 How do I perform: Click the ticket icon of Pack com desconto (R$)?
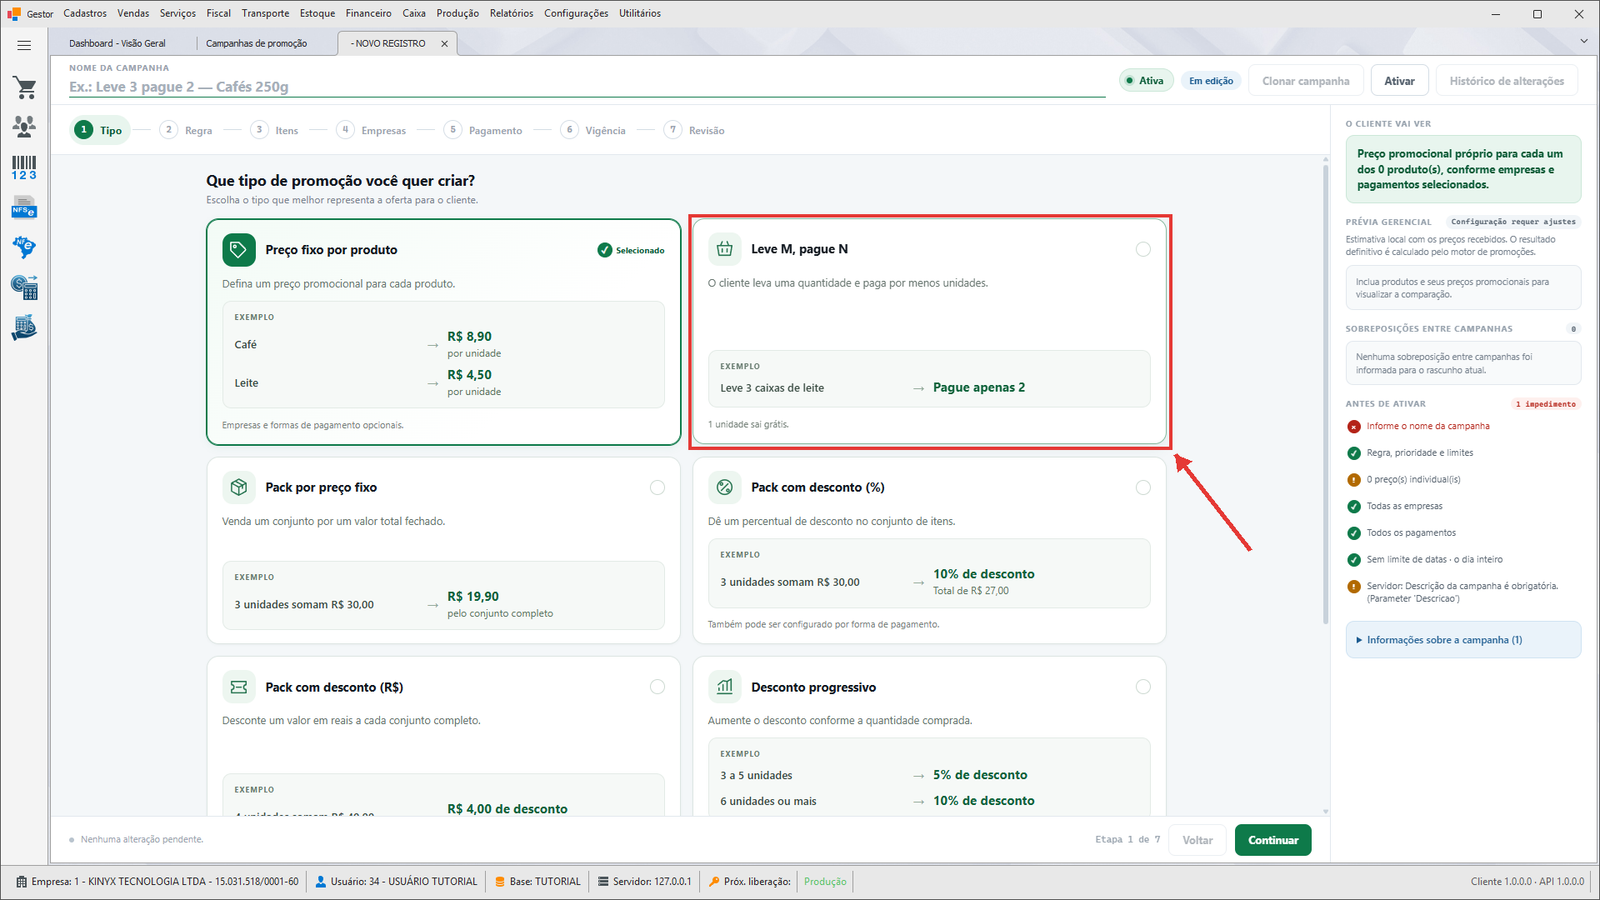click(x=238, y=687)
